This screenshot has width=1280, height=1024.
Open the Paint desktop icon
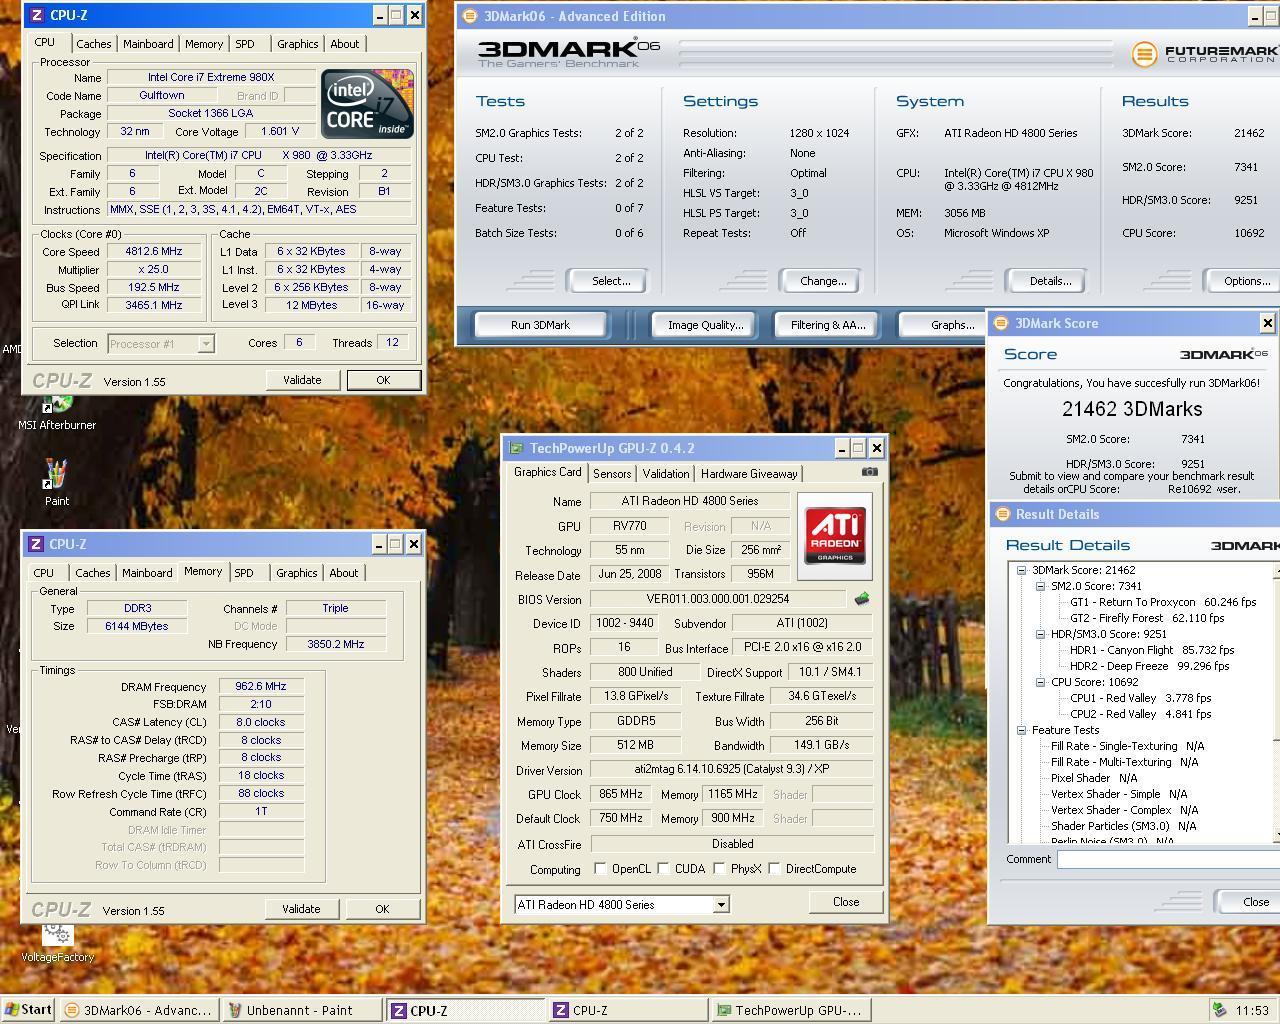click(56, 482)
